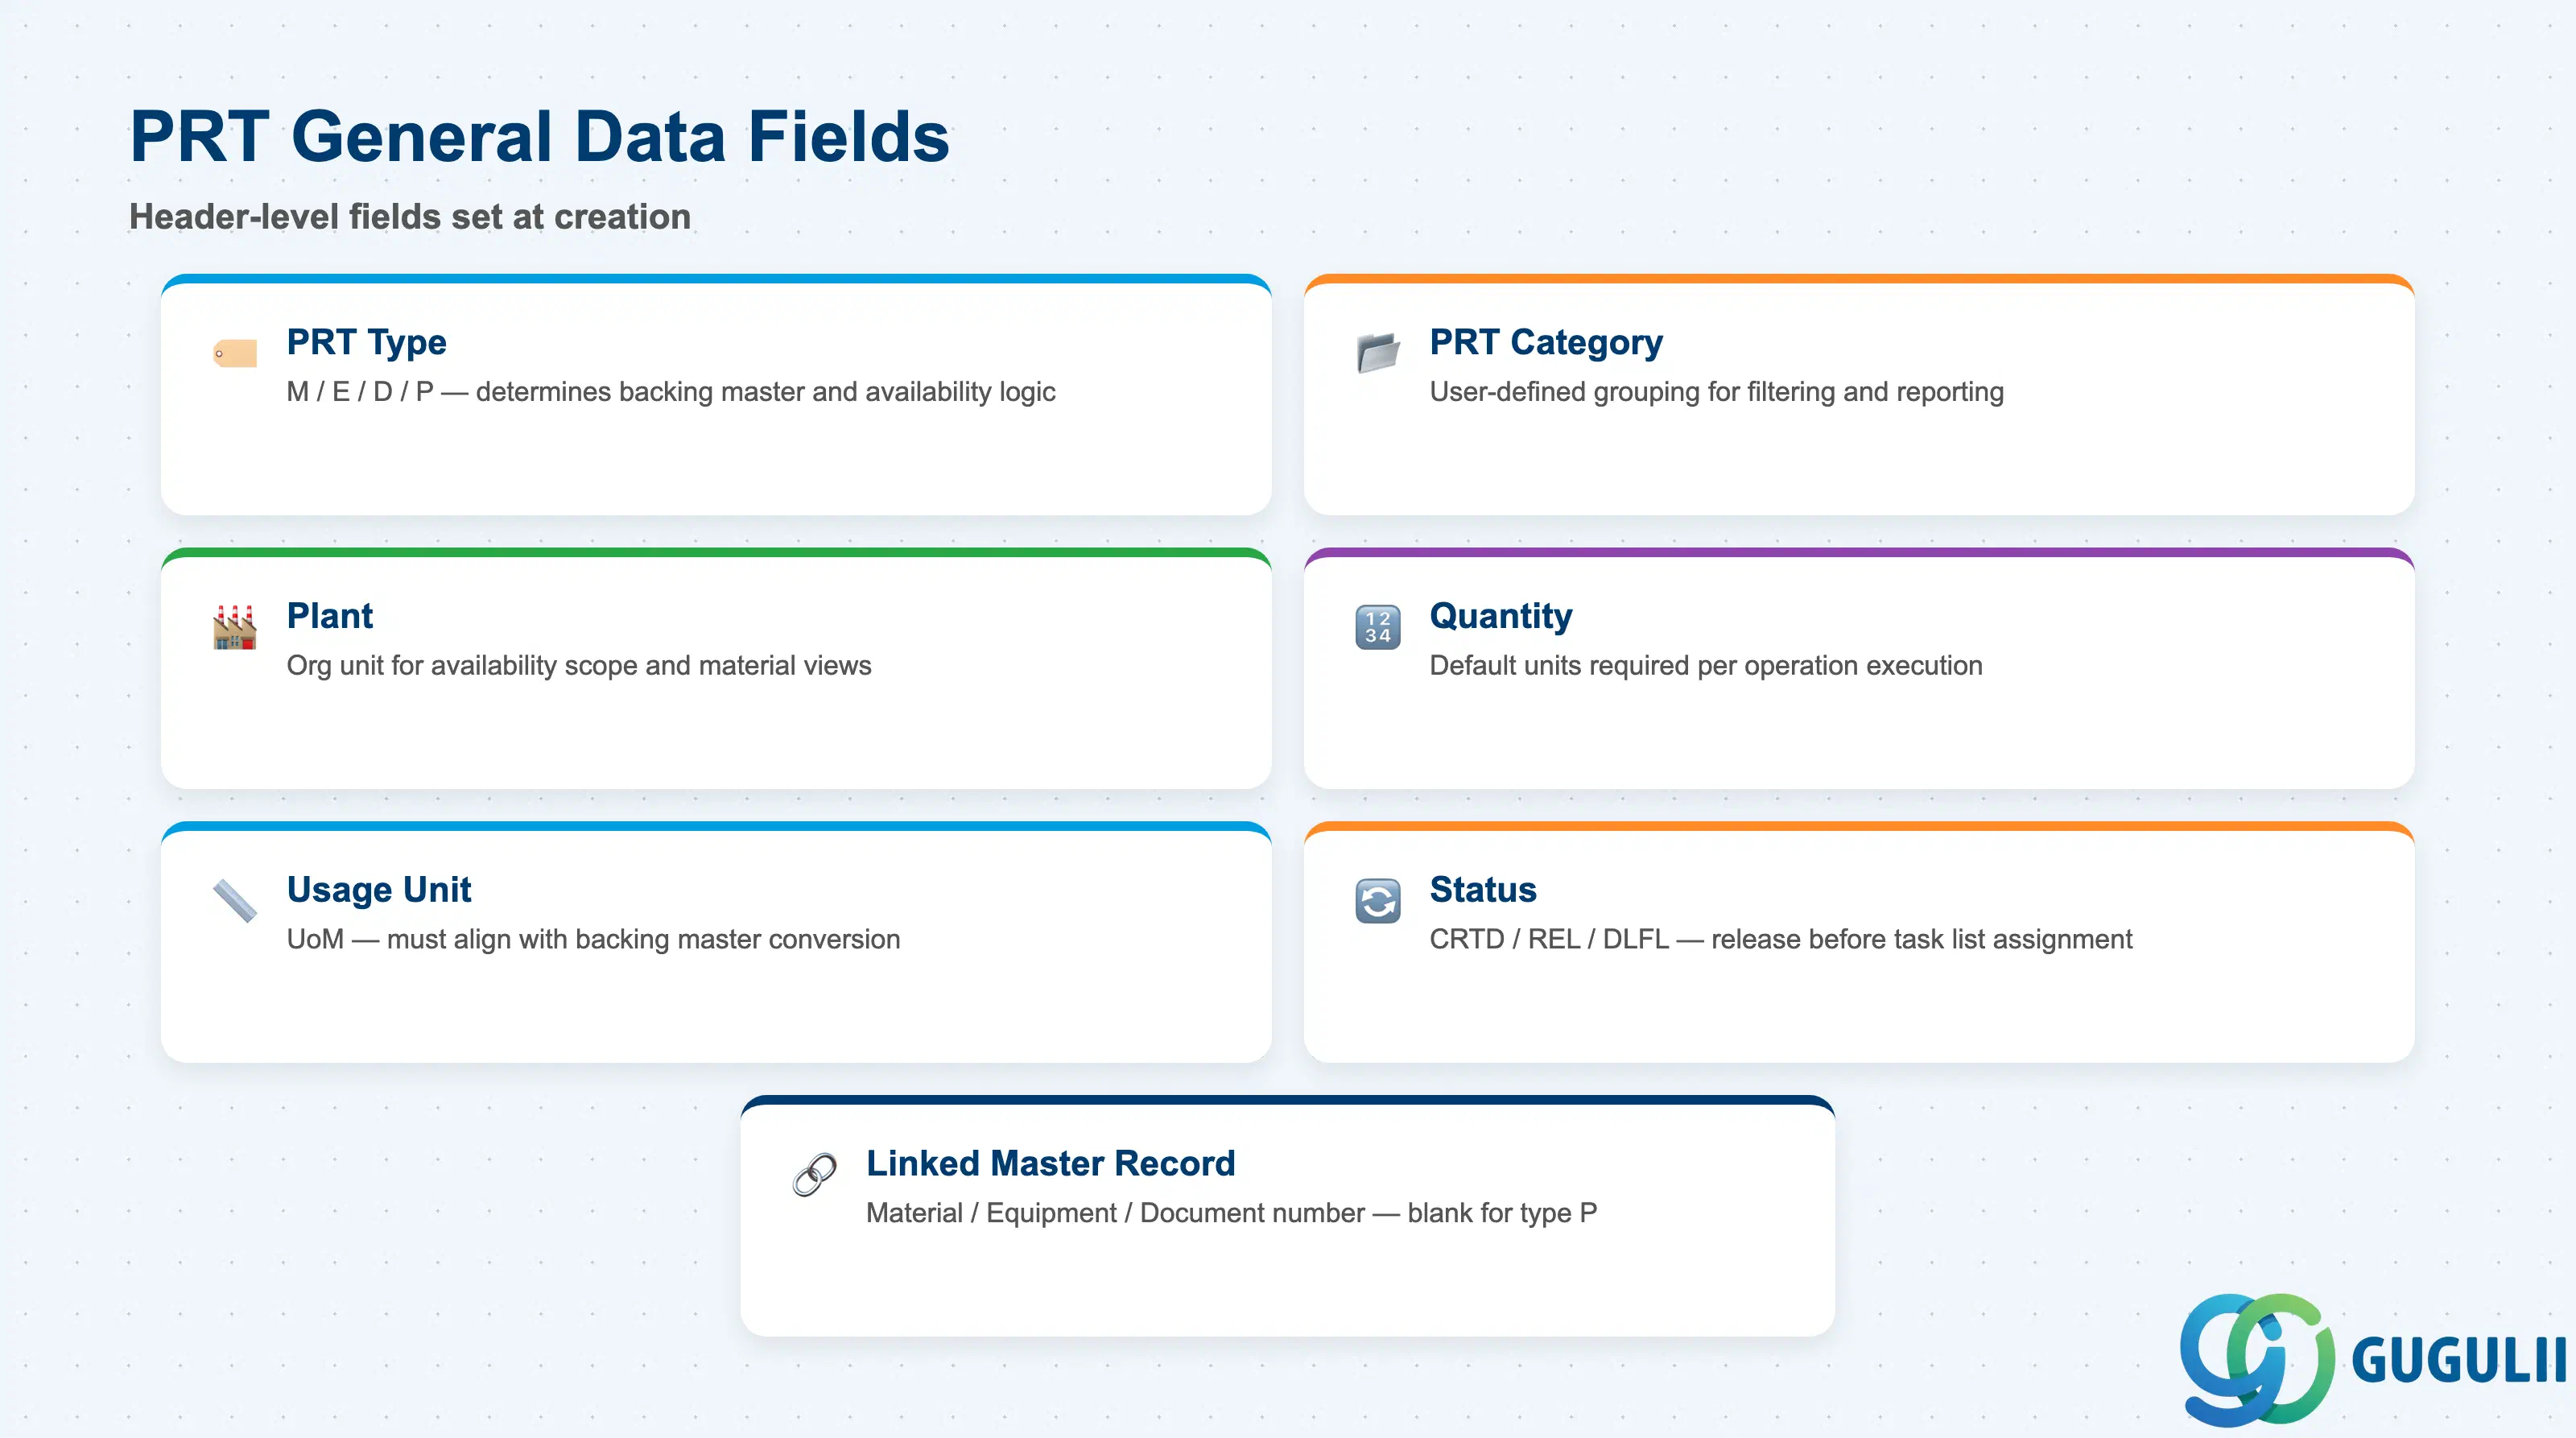Click the GUGULII brand name text
The height and width of the screenshot is (1438, 2576).
pos(2459,1361)
